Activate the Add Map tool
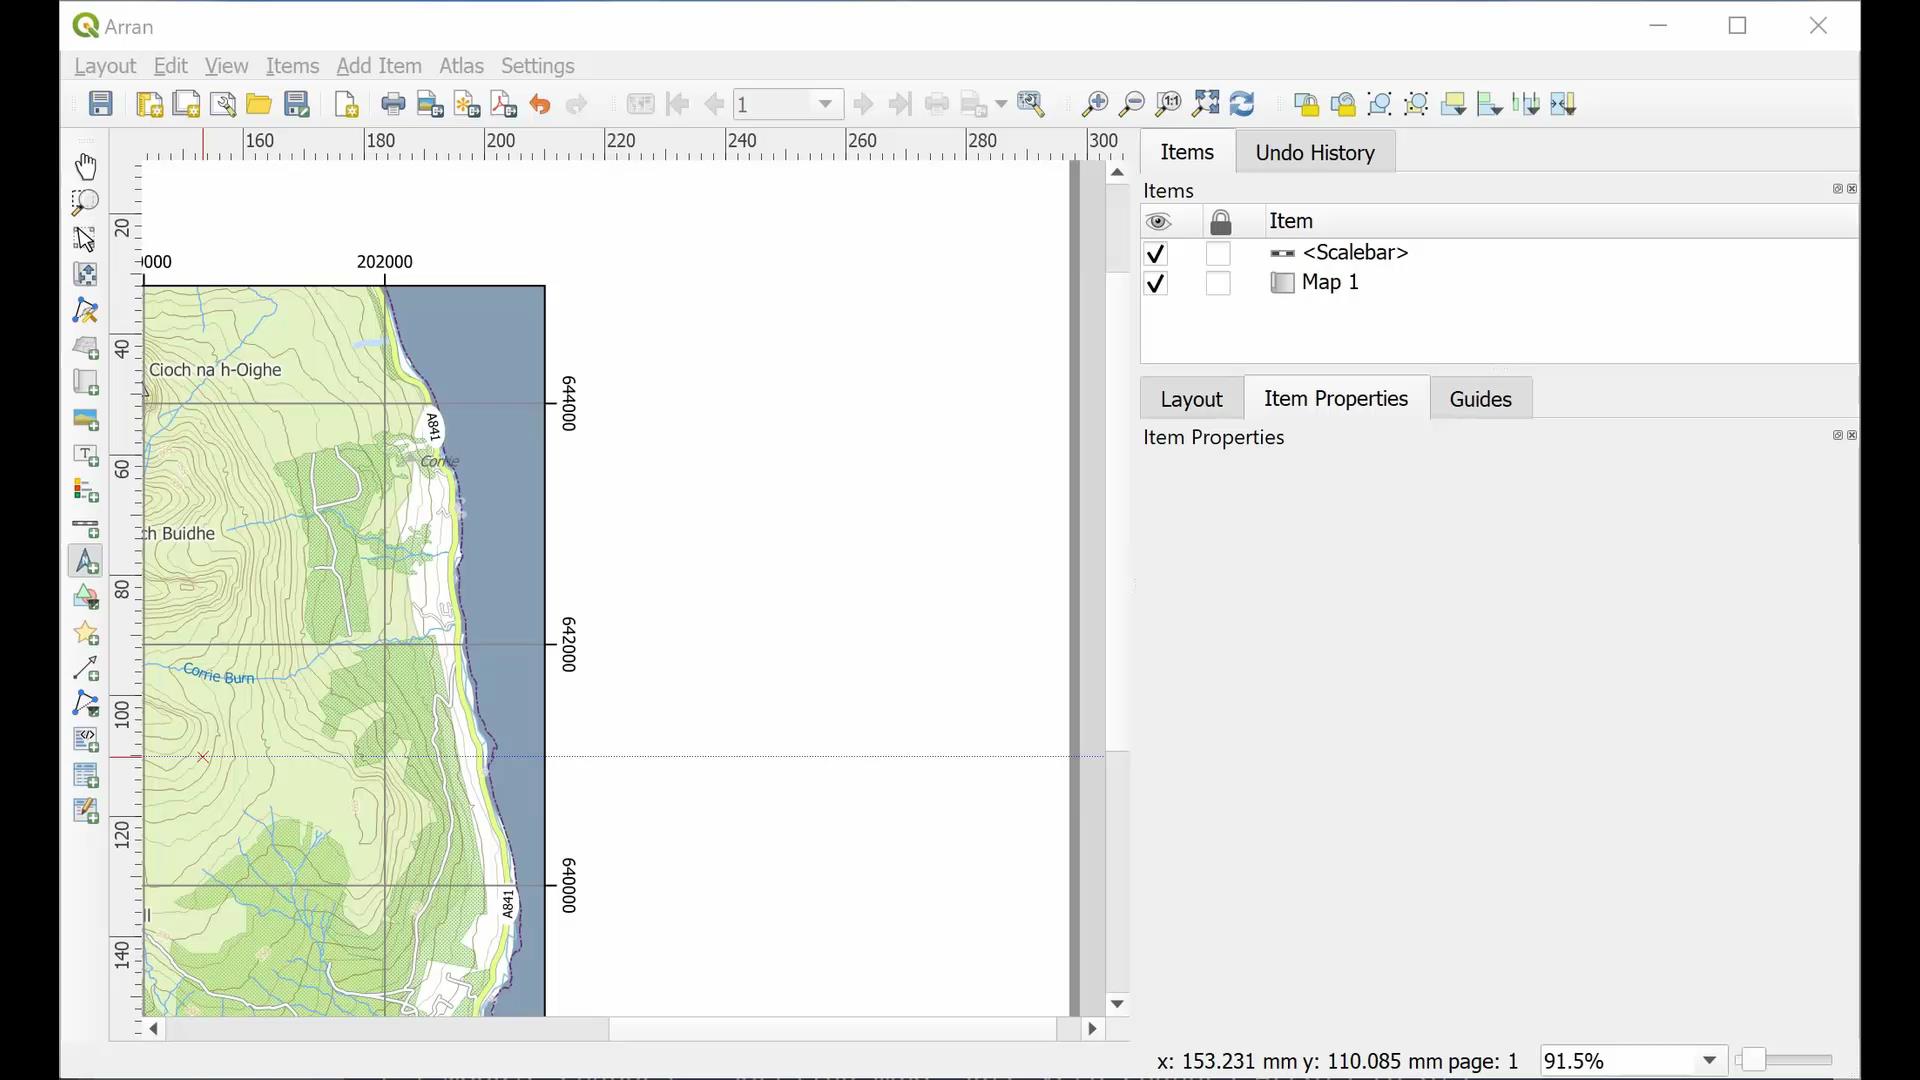The image size is (1920, 1080). point(85,347)
